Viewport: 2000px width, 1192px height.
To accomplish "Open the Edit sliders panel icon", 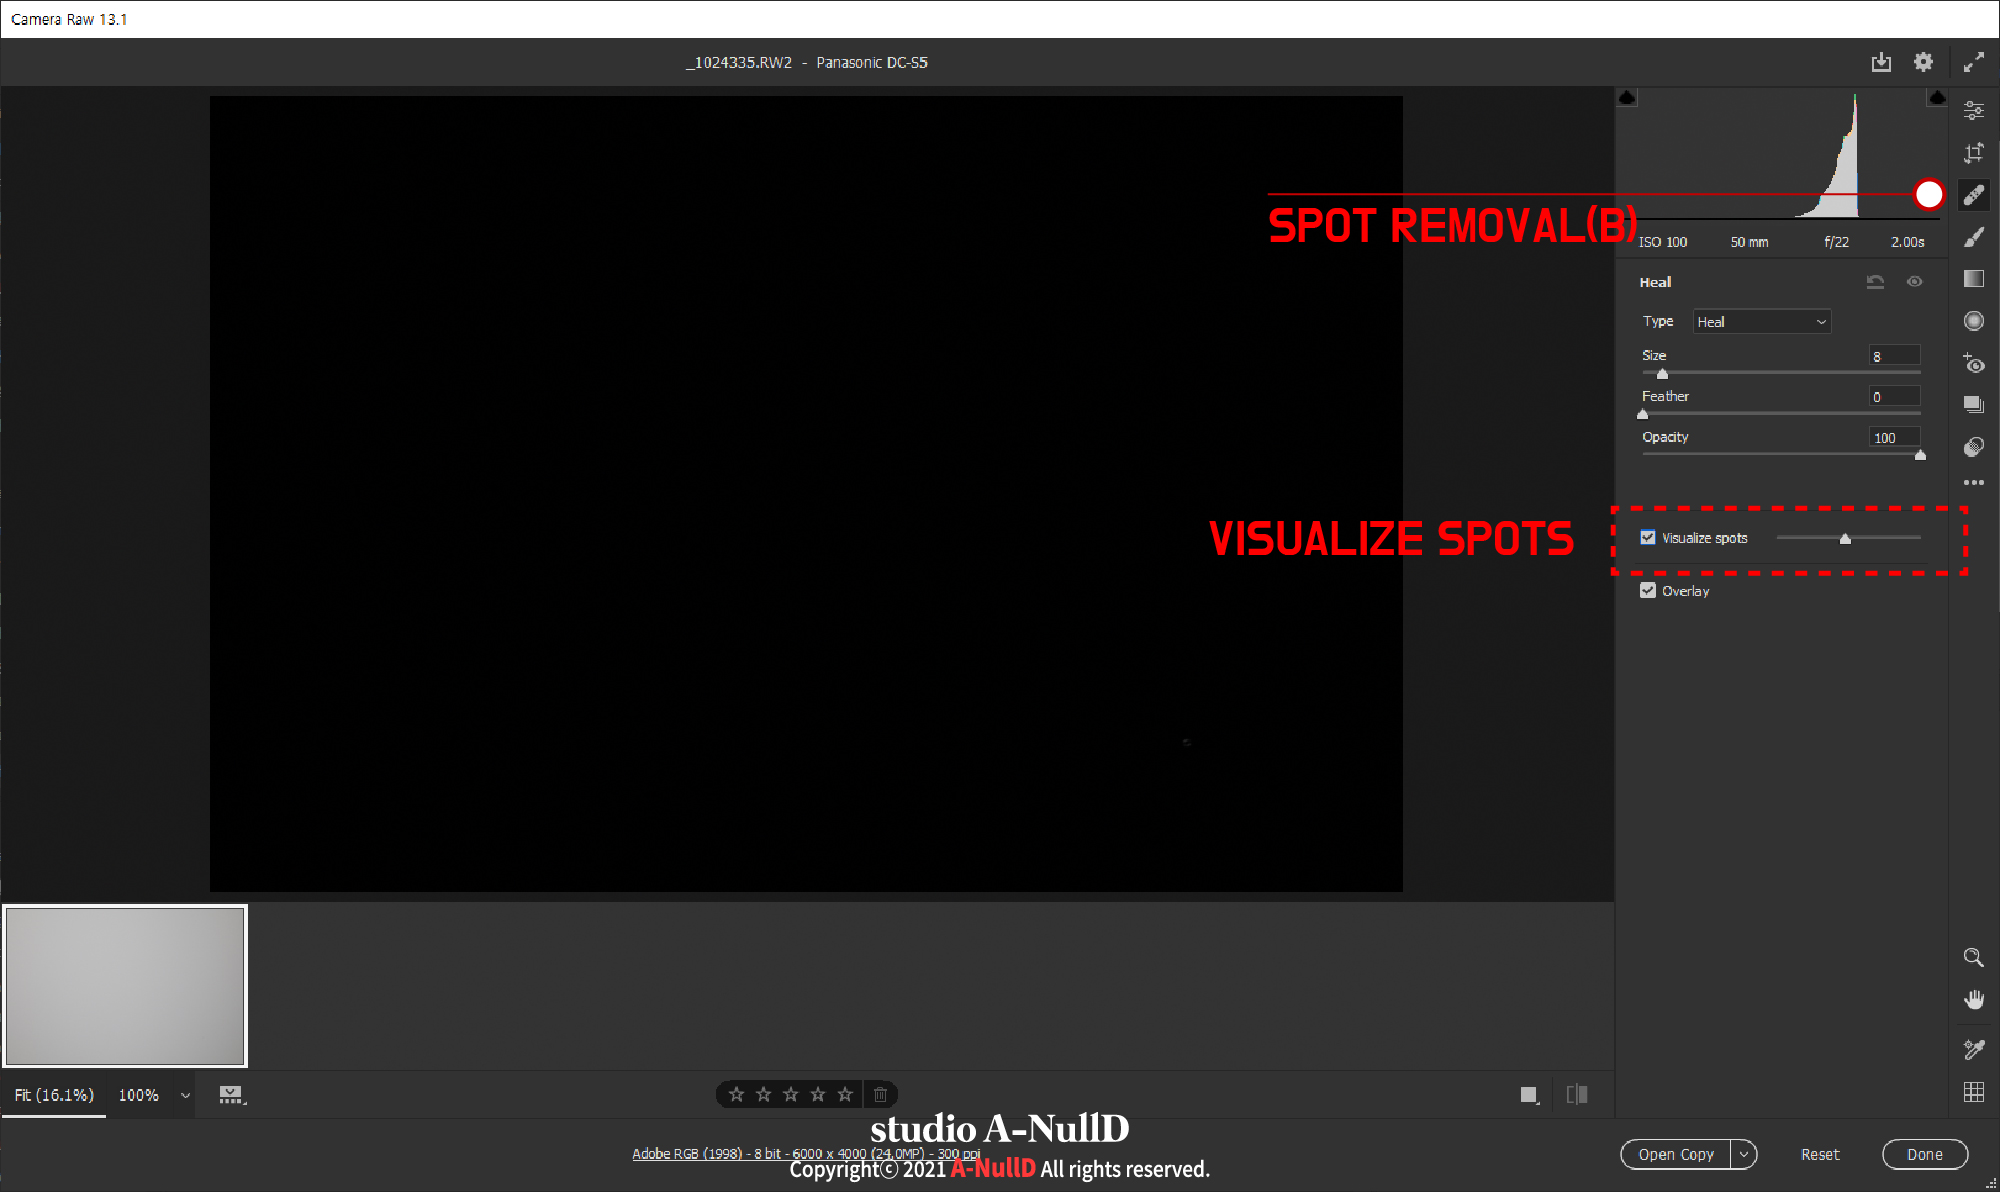I will coord(1973,110).
